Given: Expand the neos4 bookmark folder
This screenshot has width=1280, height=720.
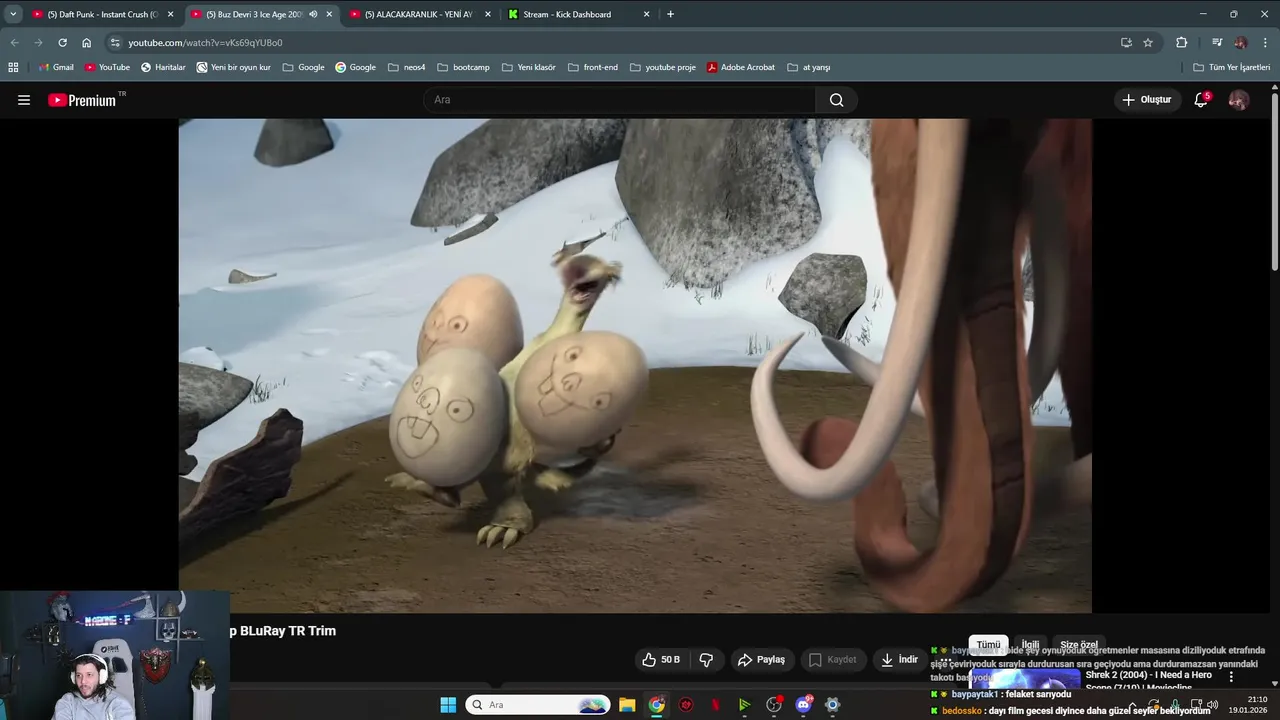Looking at the screenshot, I should pos(407,67).
